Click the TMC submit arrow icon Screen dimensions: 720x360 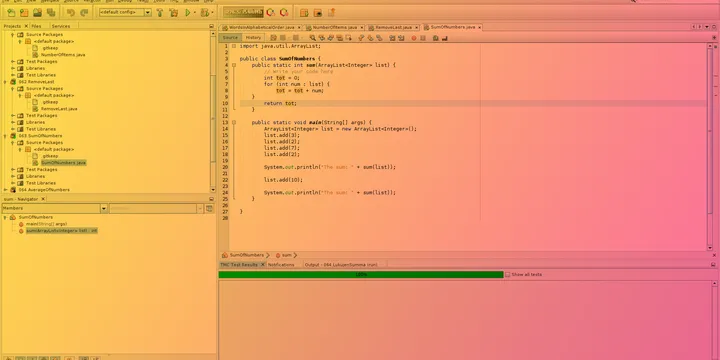coord(331,12)
